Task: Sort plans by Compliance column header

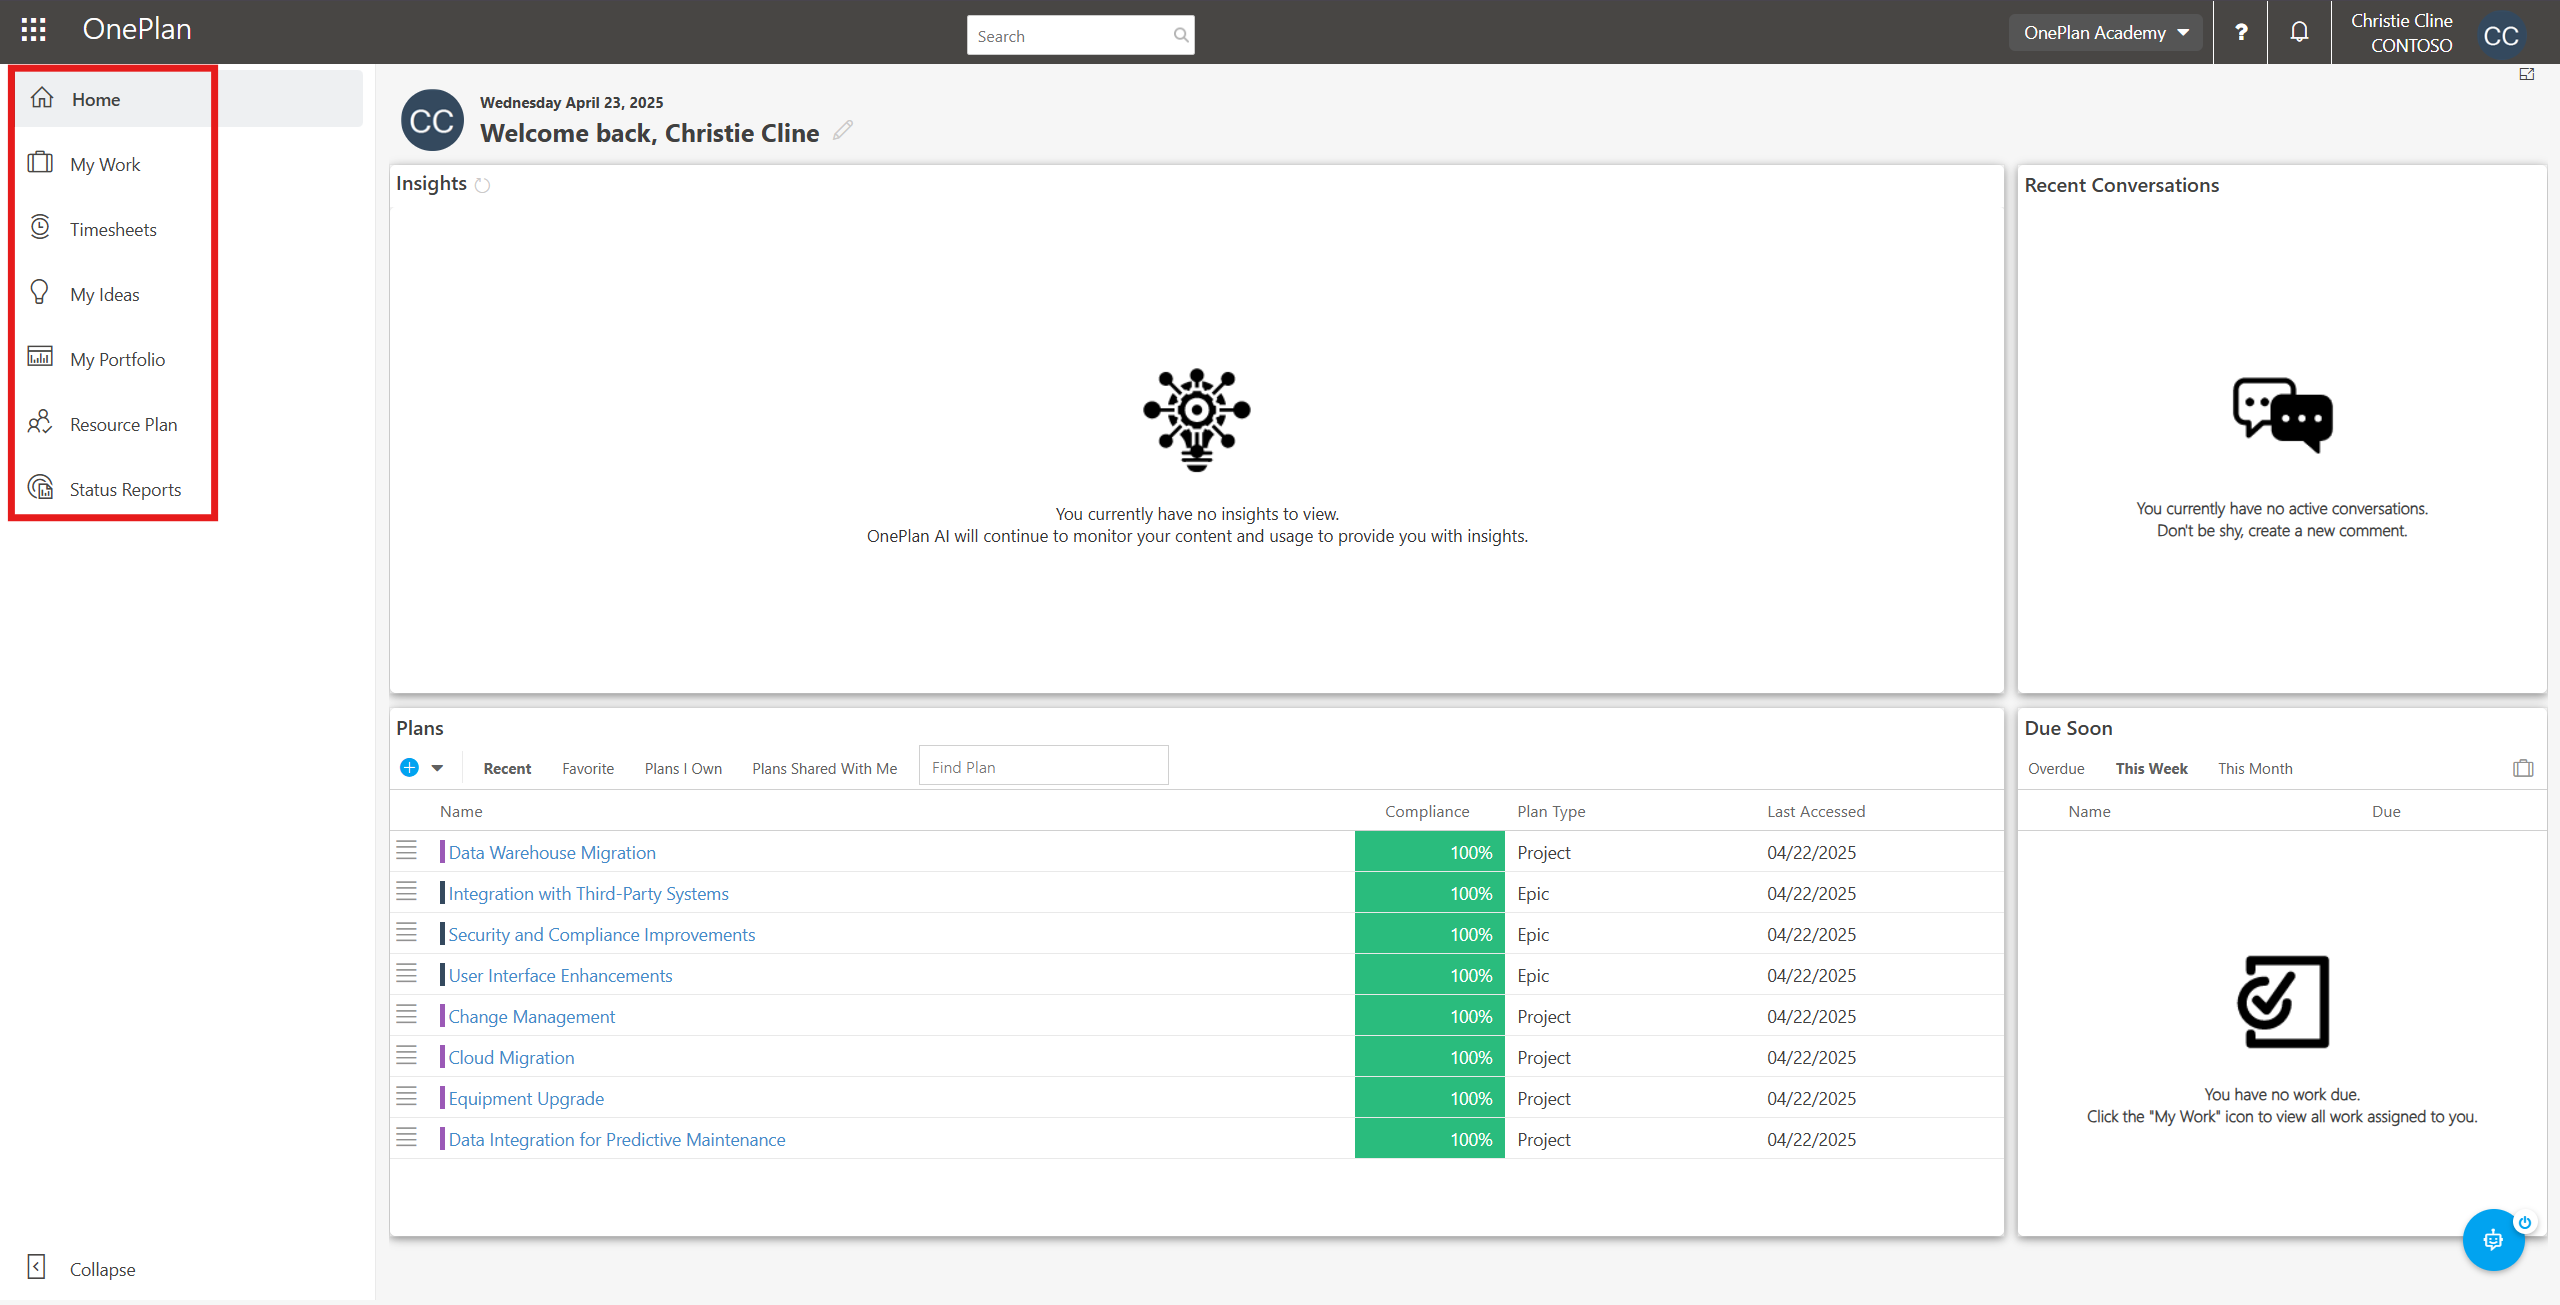Action: pos(1427,811)
